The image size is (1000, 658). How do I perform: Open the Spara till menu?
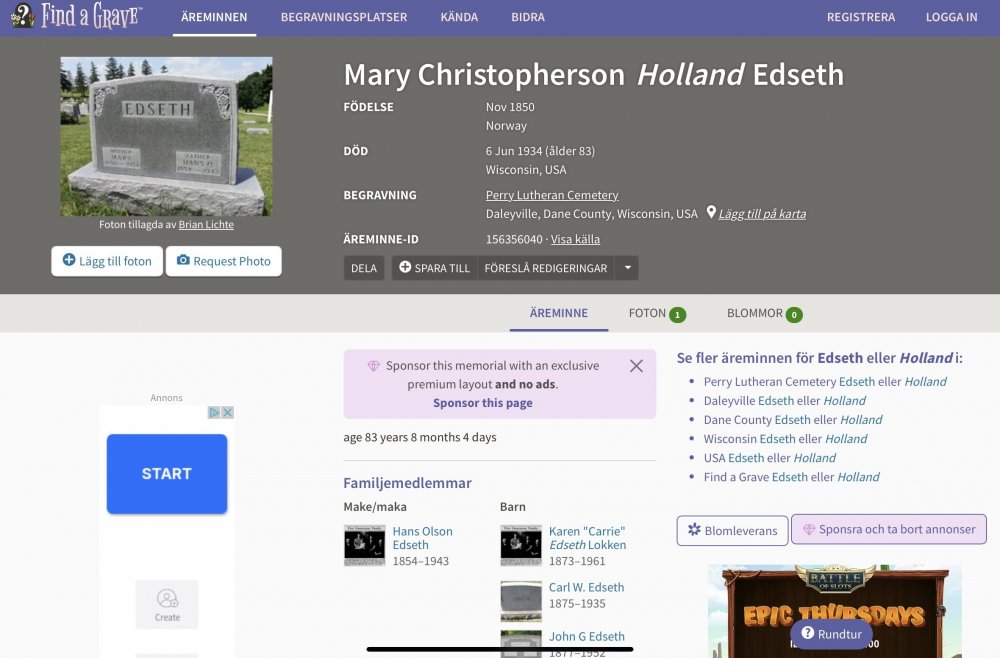point(434,268)
